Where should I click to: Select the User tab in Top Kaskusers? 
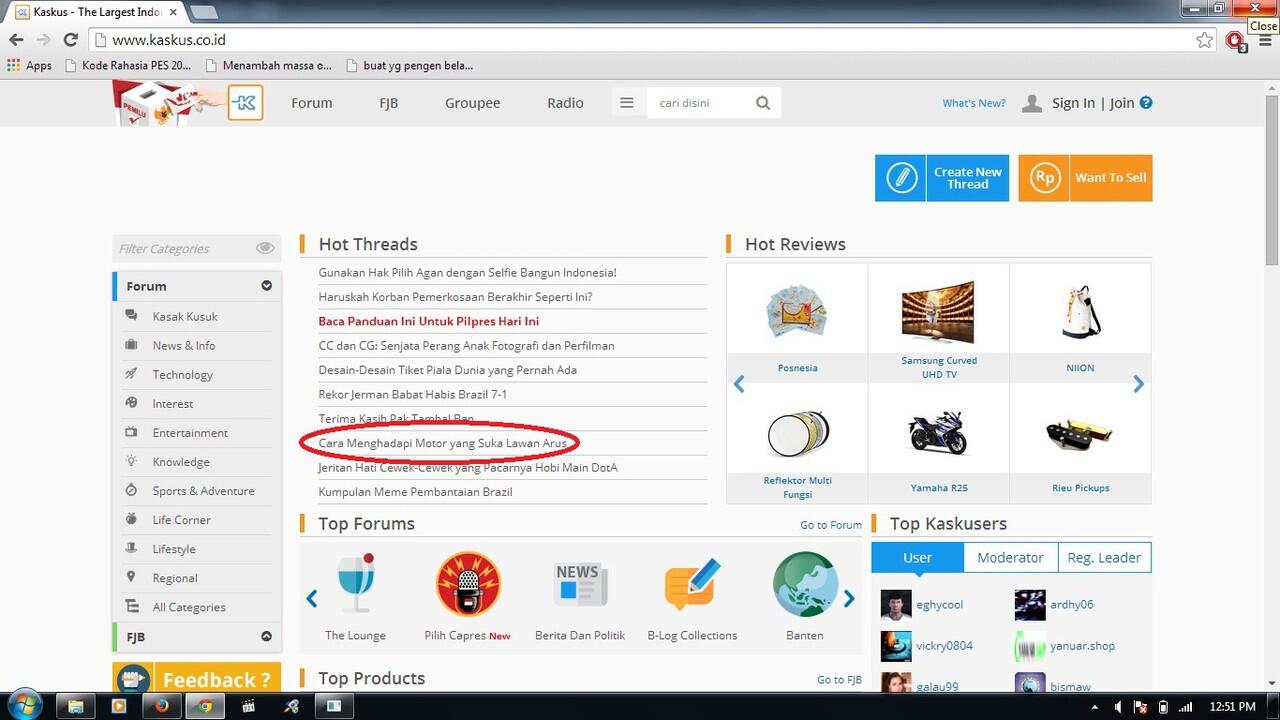917,557
